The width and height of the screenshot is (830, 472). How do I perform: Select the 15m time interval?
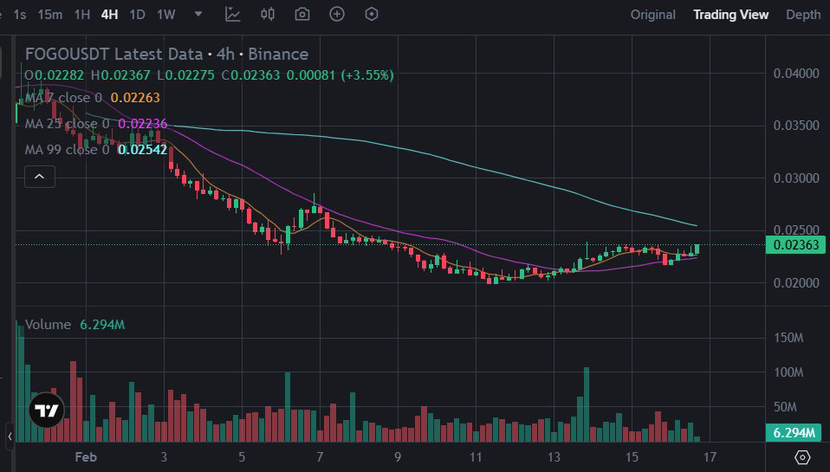tap(50, 15)
